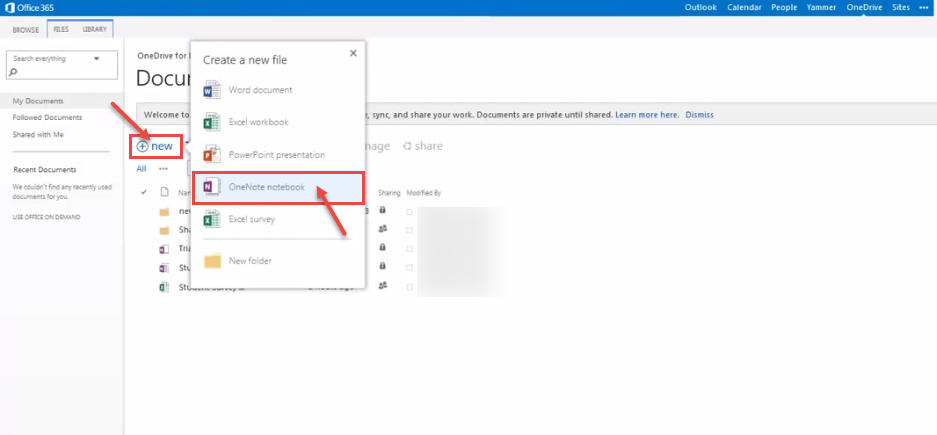The image size is (937, 435).
Task: Open People from the top bar
Action: coord(784,8)
